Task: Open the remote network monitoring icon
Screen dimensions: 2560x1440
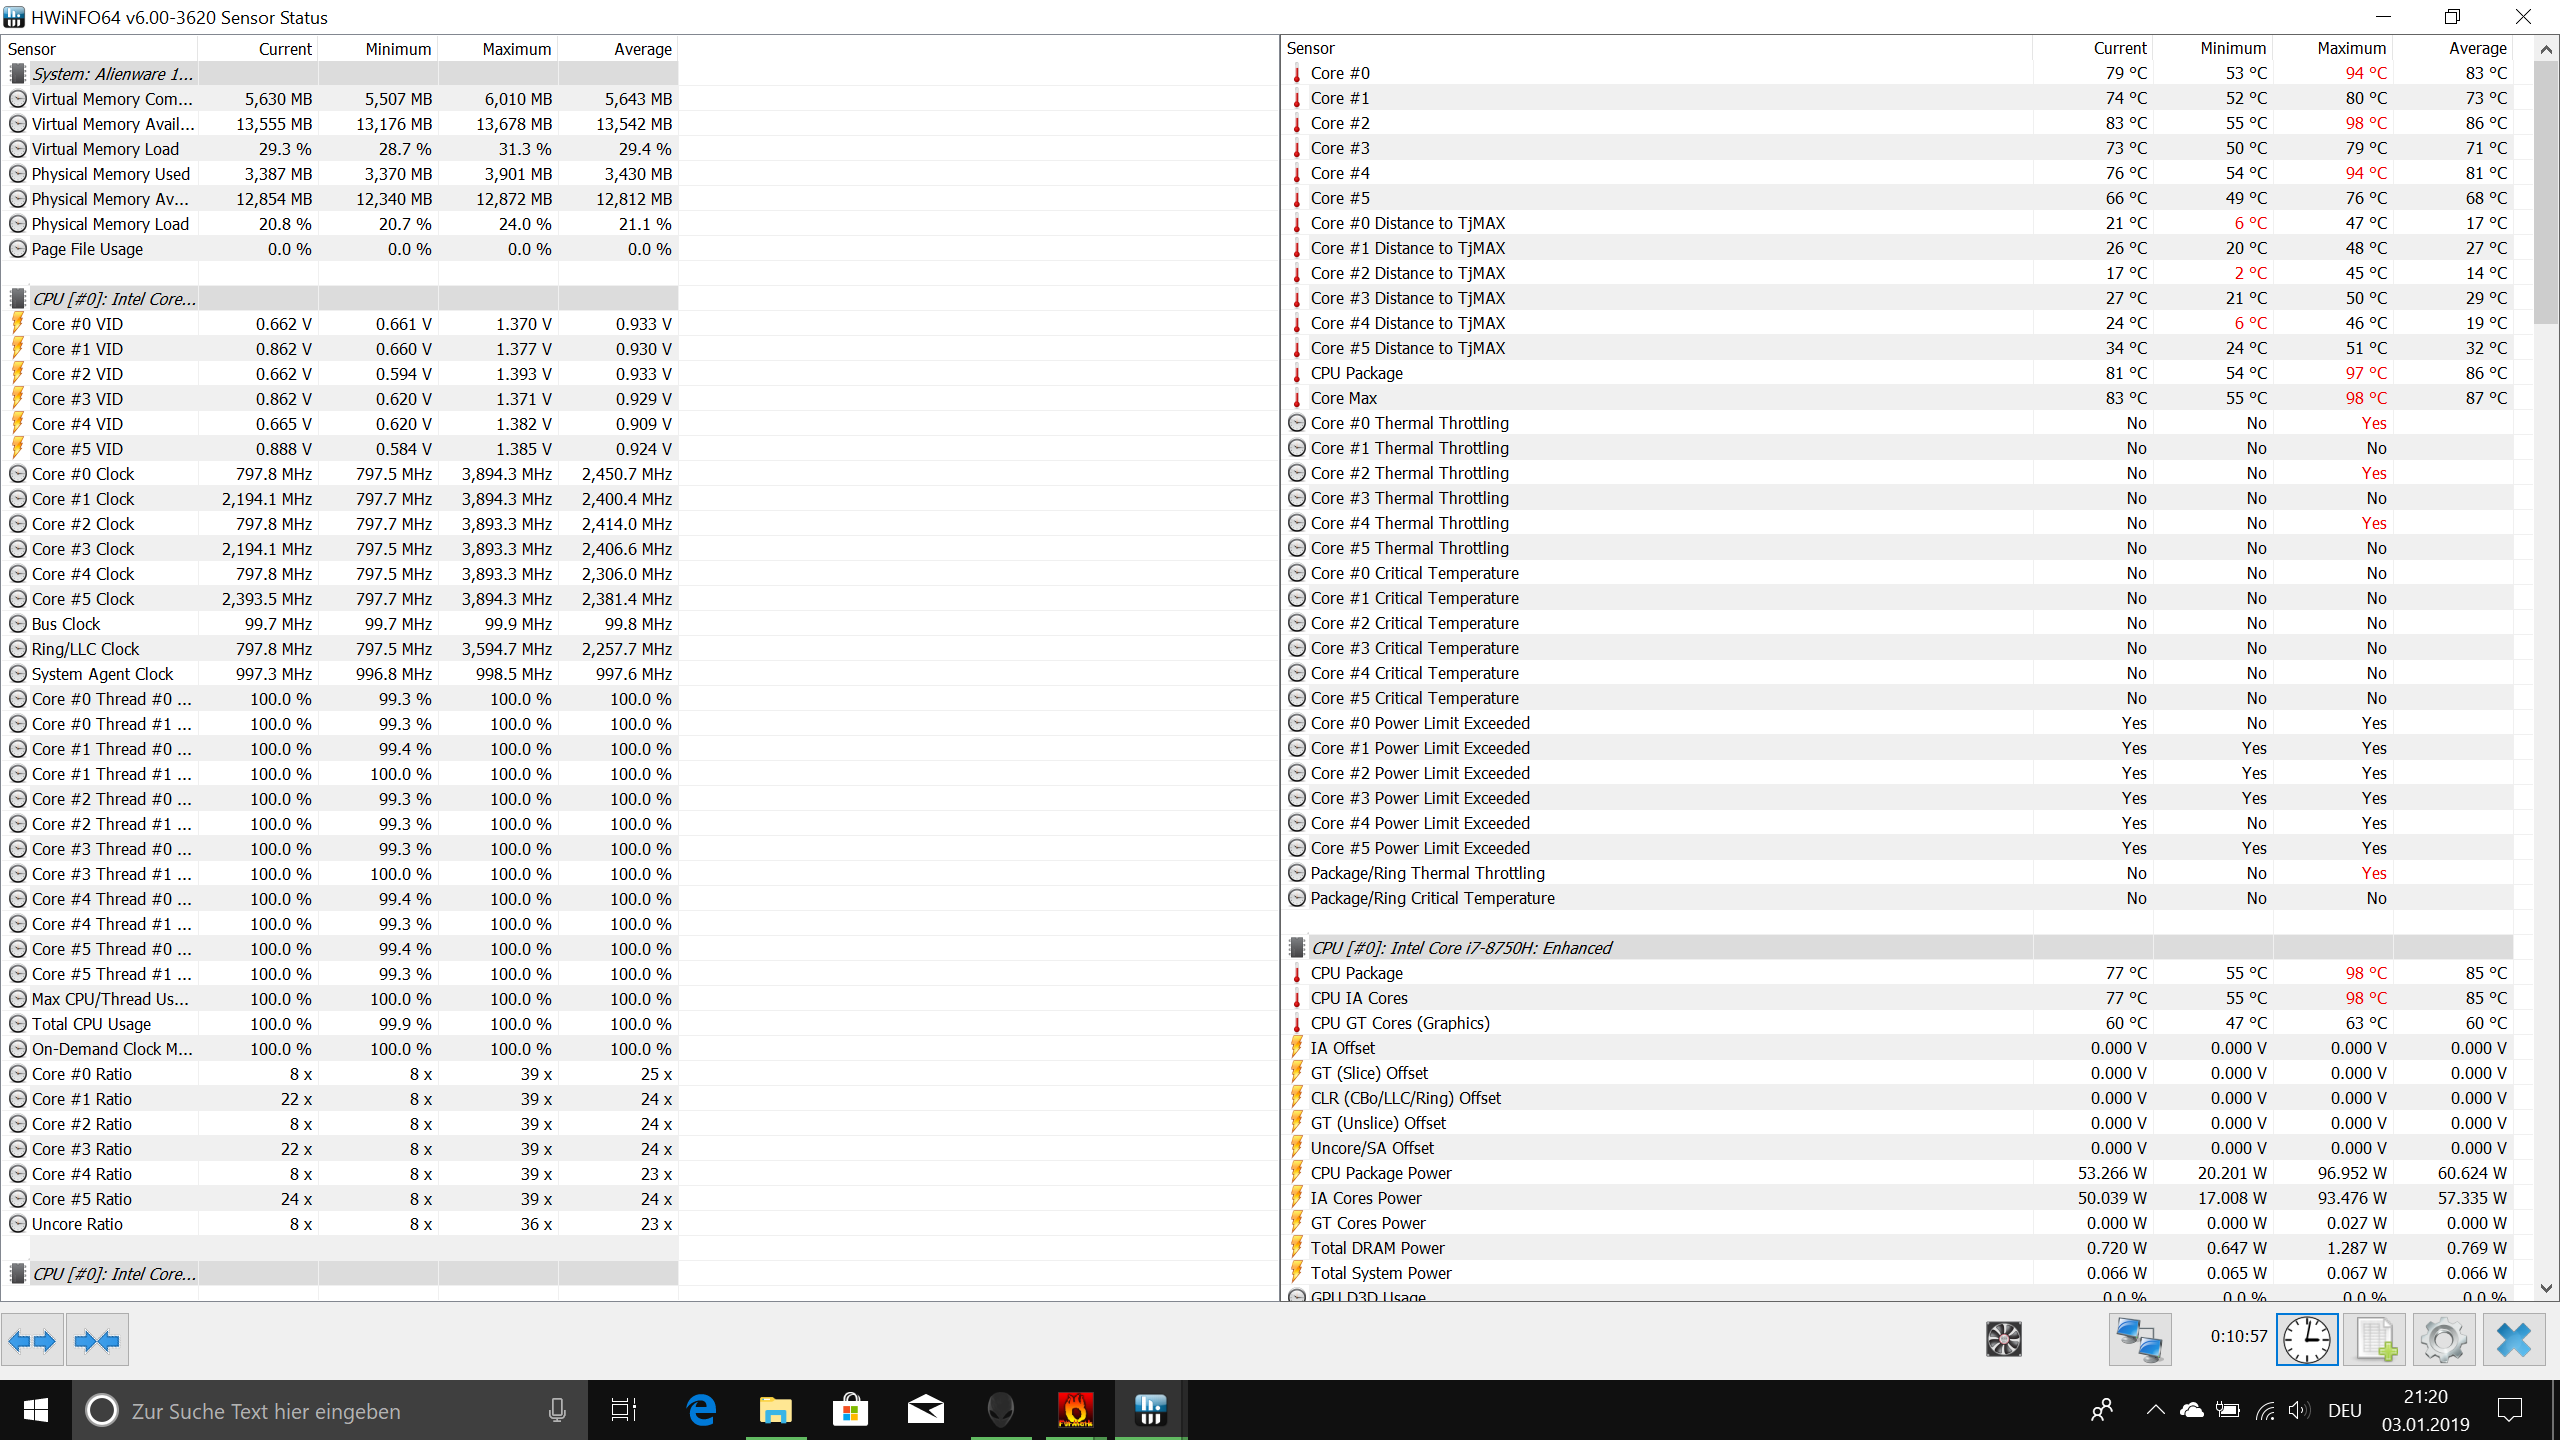Action: (x=2140, y=1340)
